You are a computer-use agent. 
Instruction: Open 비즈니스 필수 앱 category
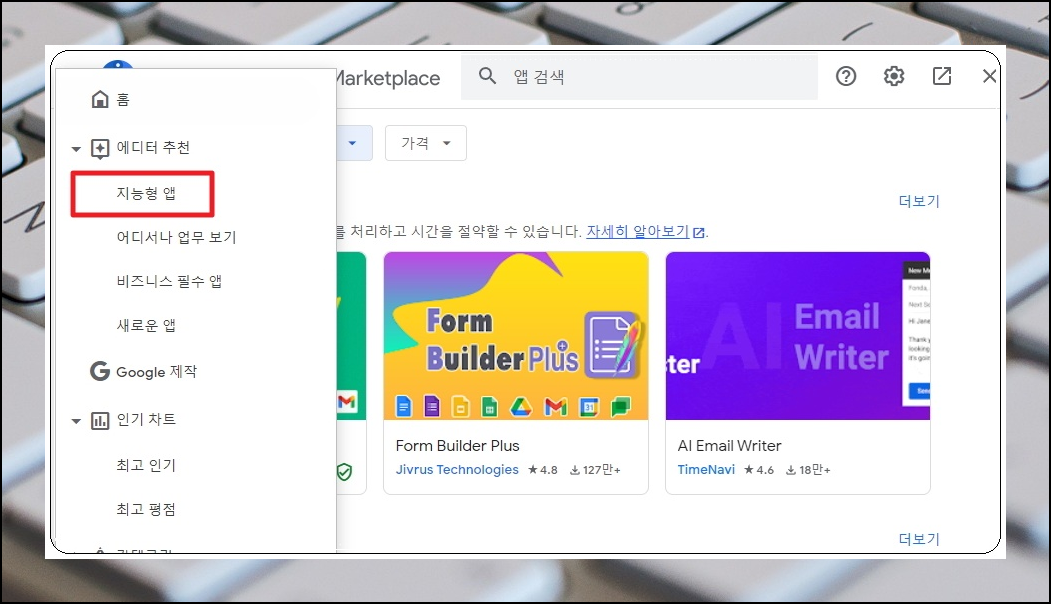click(x=169, y=282)
